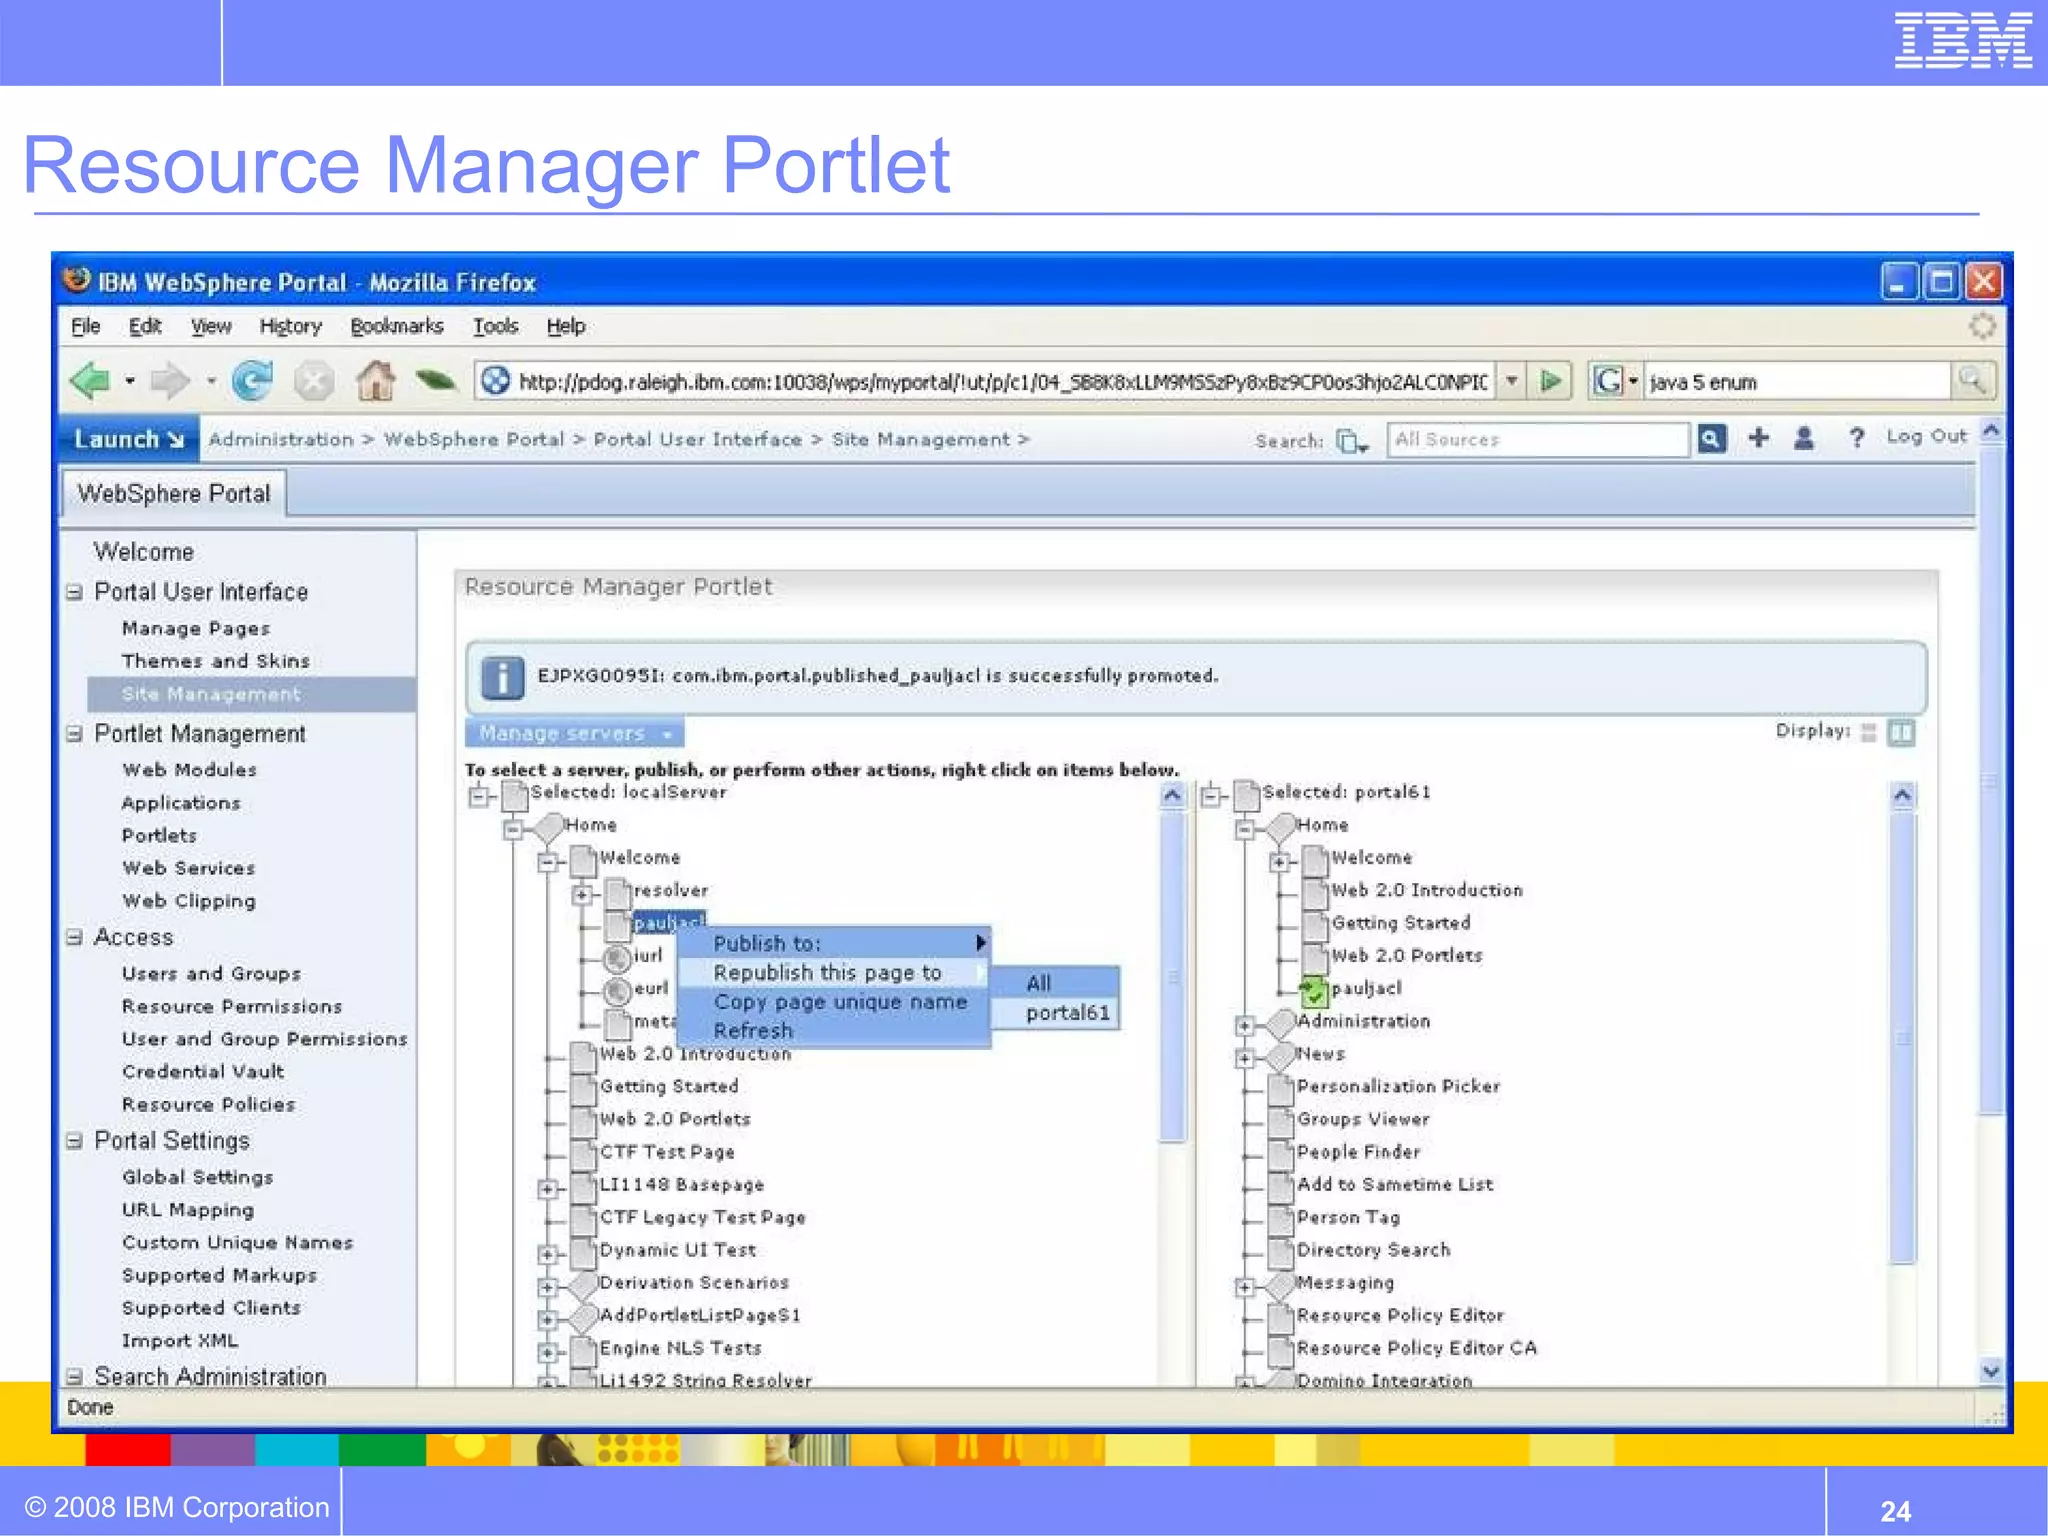Image resolution: width=2048 pixels, height=1536 pixels.
Task: Click the iurl globe icon in tree
Action: pos(618,958)
